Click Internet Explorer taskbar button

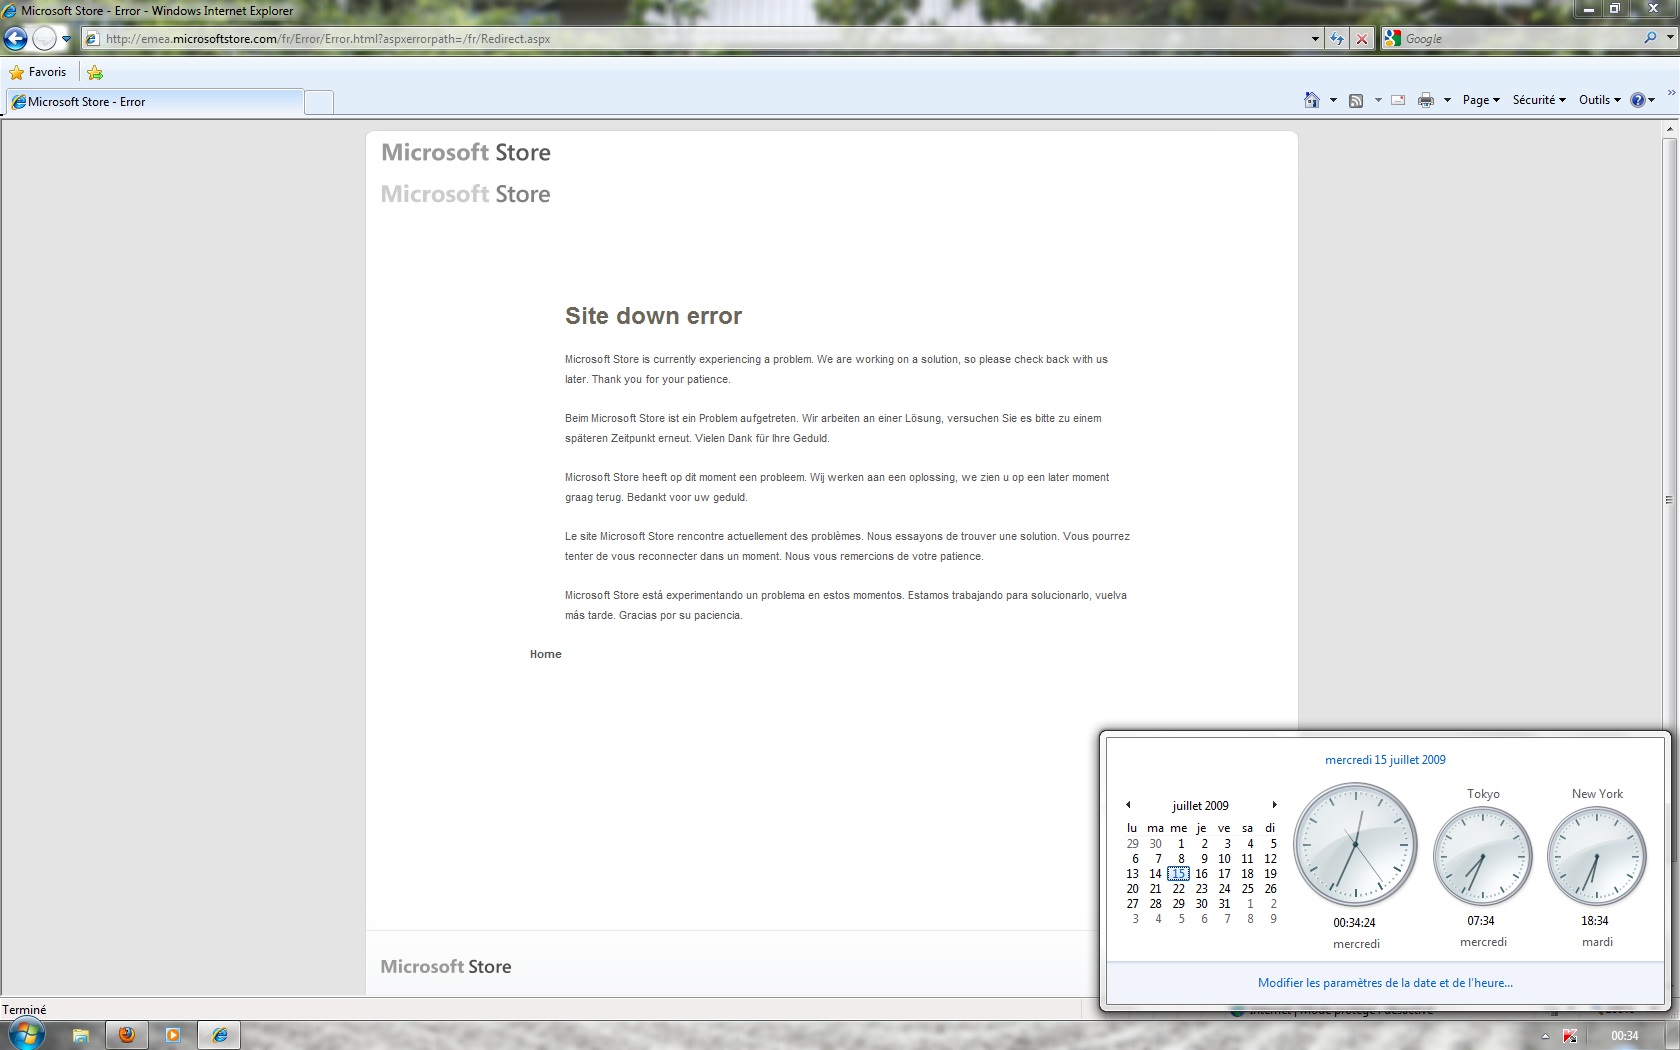[x=220, y=1035]
